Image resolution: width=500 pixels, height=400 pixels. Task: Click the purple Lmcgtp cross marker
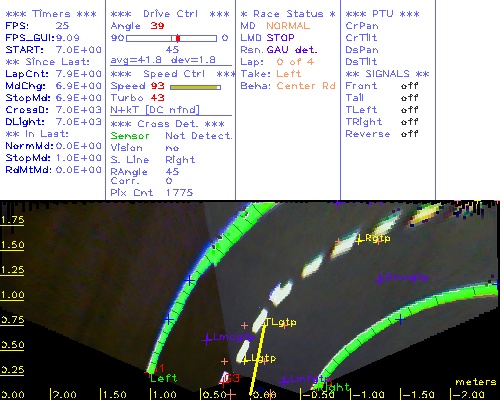tap(207, 339)
